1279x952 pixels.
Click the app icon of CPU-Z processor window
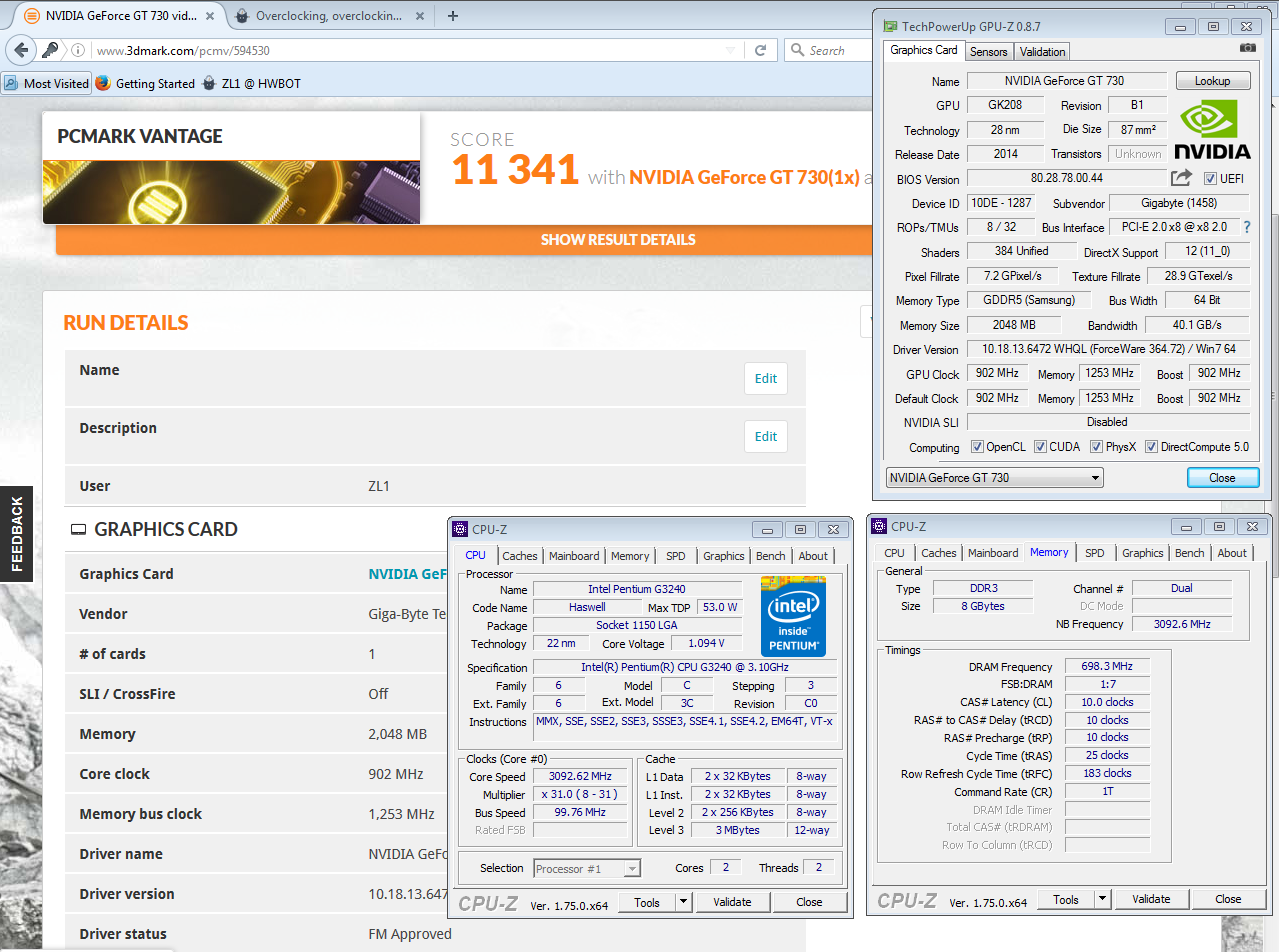click(460, 529)
